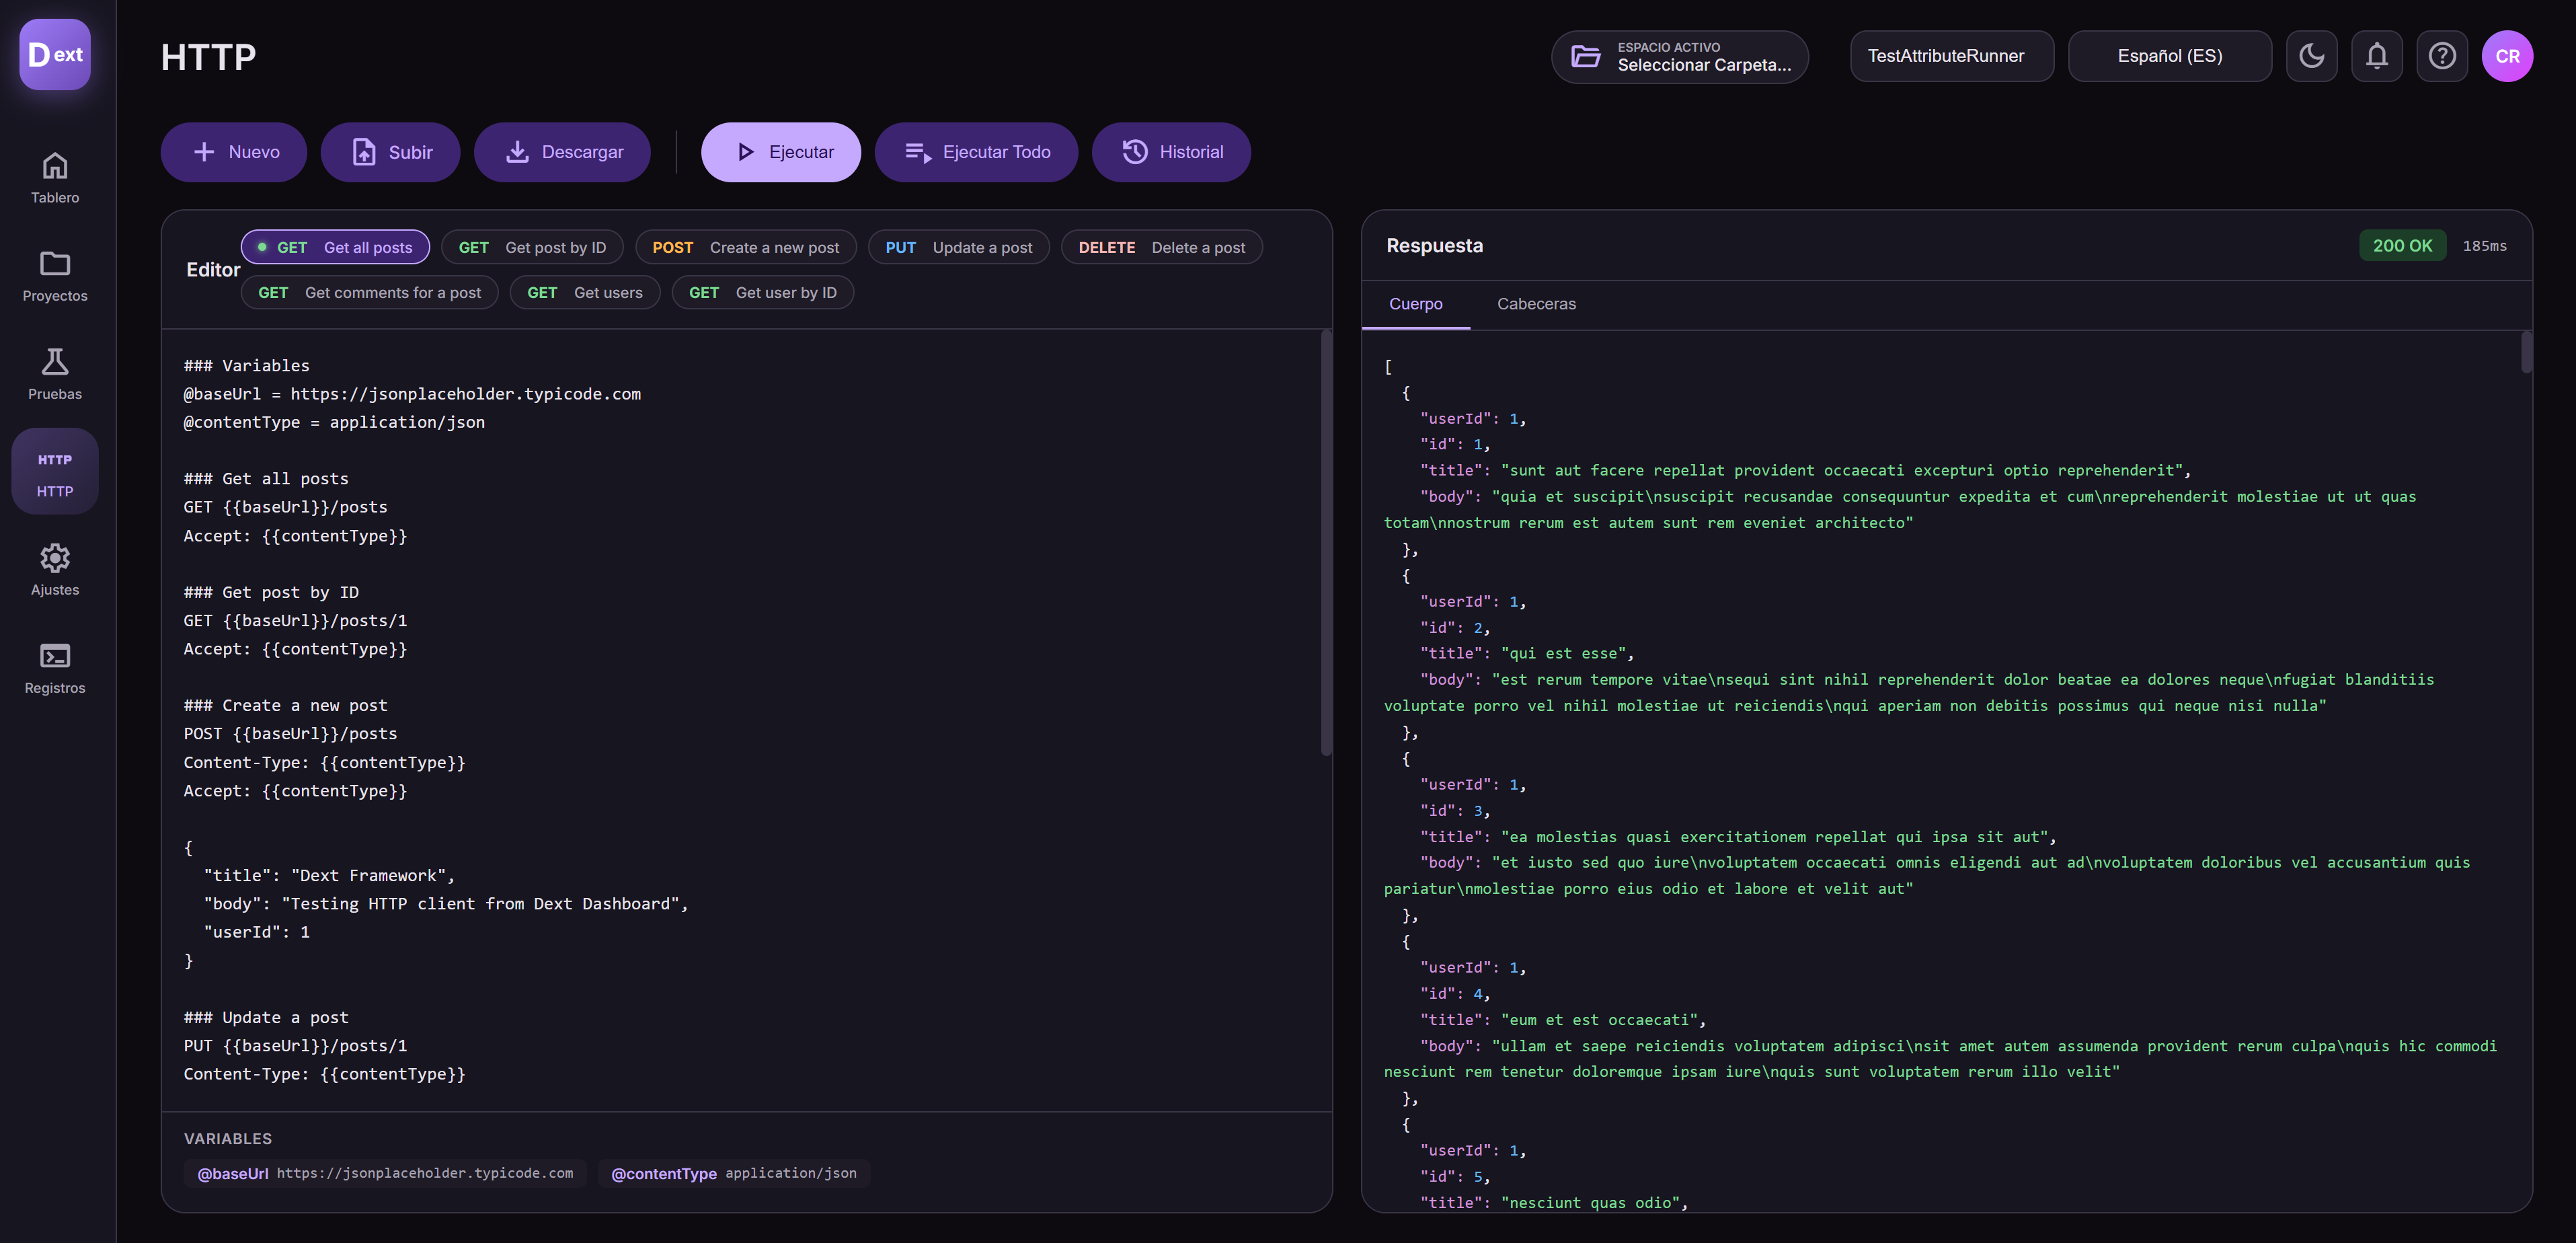The image size is (2576, 1243).
Task: Click the help question mark icon
Action: tap(2441, 56)
